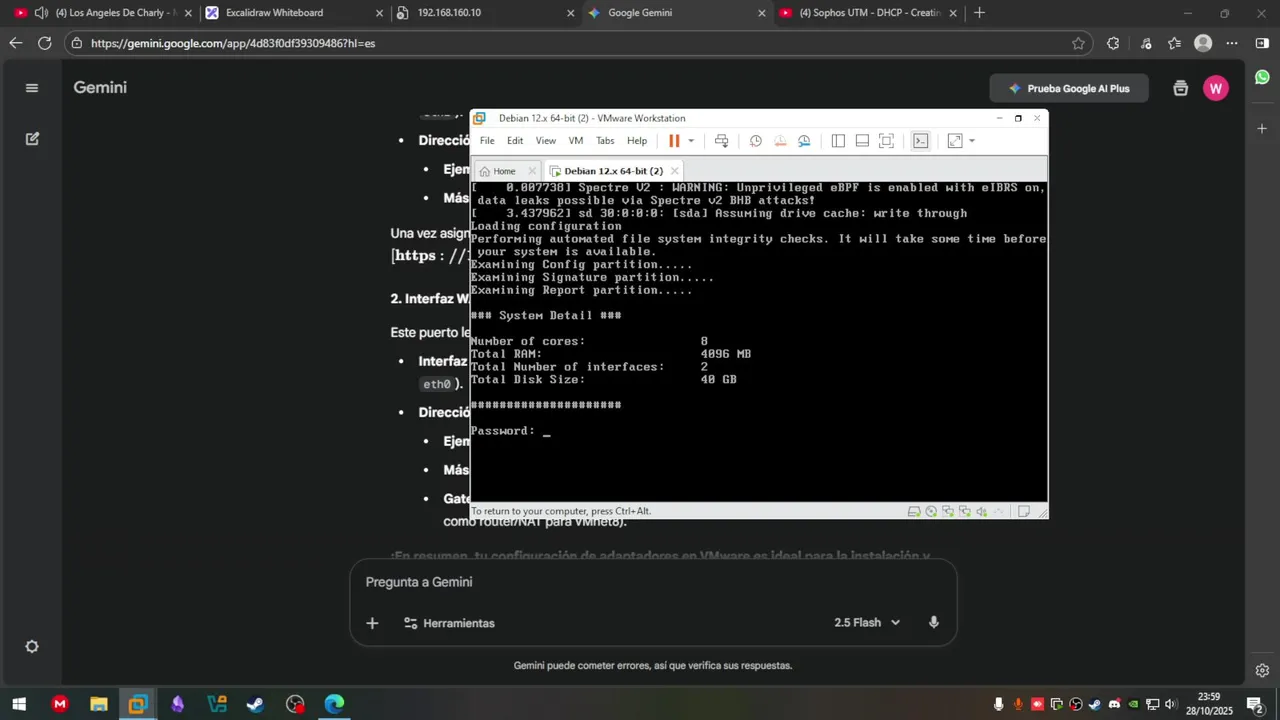
Task: Go back in the browser
Action: 15,43
